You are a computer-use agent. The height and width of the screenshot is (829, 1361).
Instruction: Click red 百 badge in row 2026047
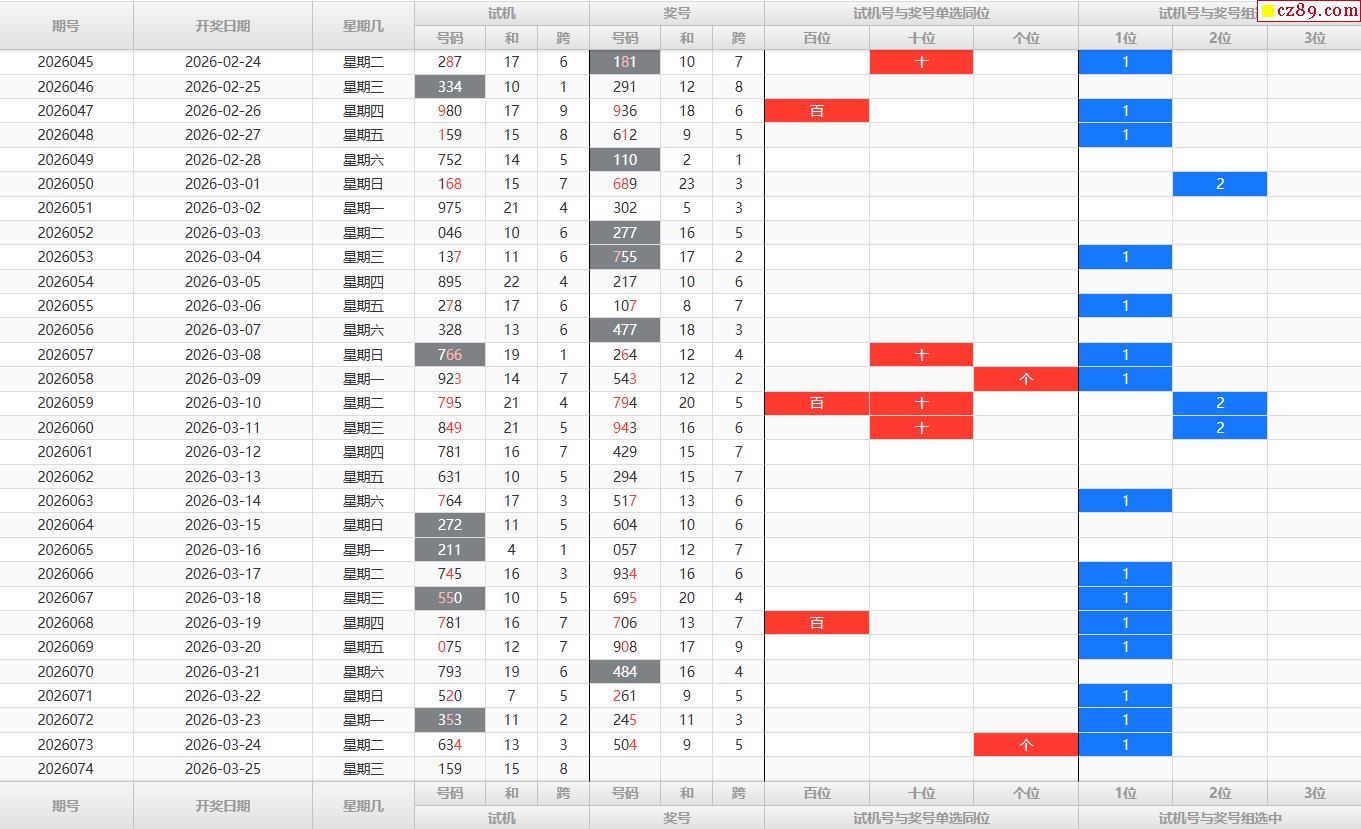816,111
